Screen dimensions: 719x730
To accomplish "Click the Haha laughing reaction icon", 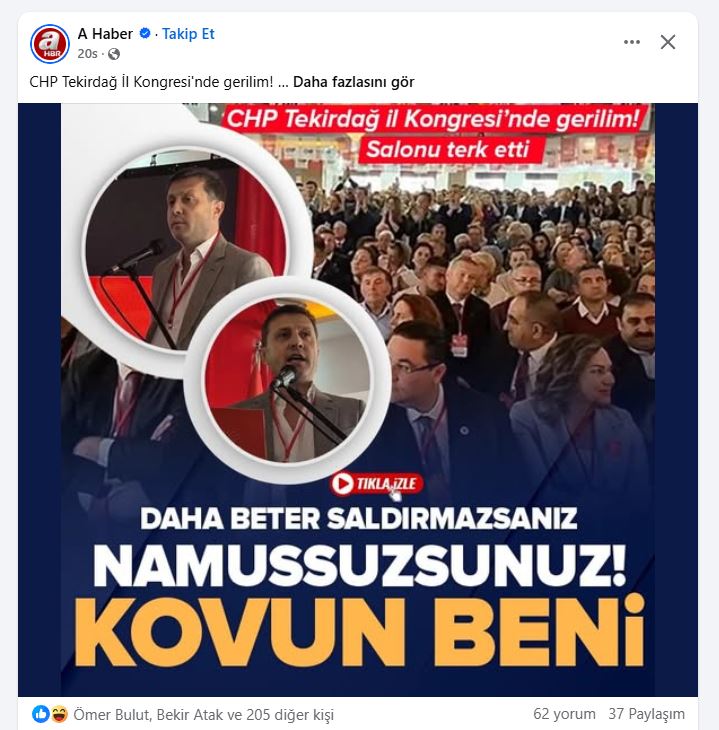I will pyautogui.click(x=60, y=714).
